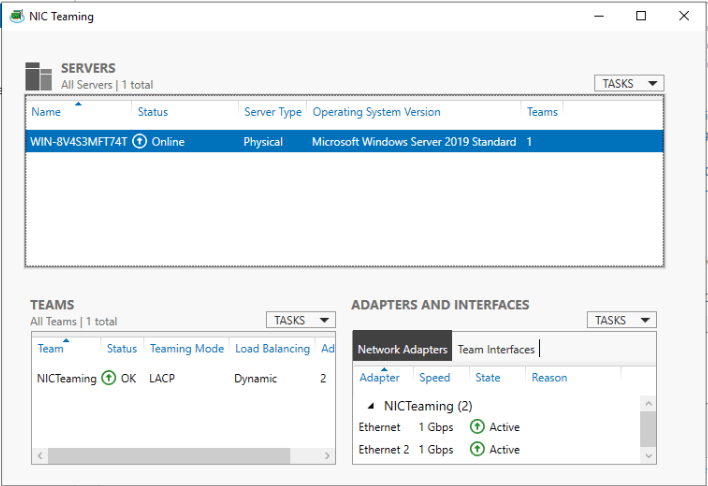This screenshot has height=486, width=708.
Task: Open the Teams TASKS dropdown
Action: click(x=300, y=320)
